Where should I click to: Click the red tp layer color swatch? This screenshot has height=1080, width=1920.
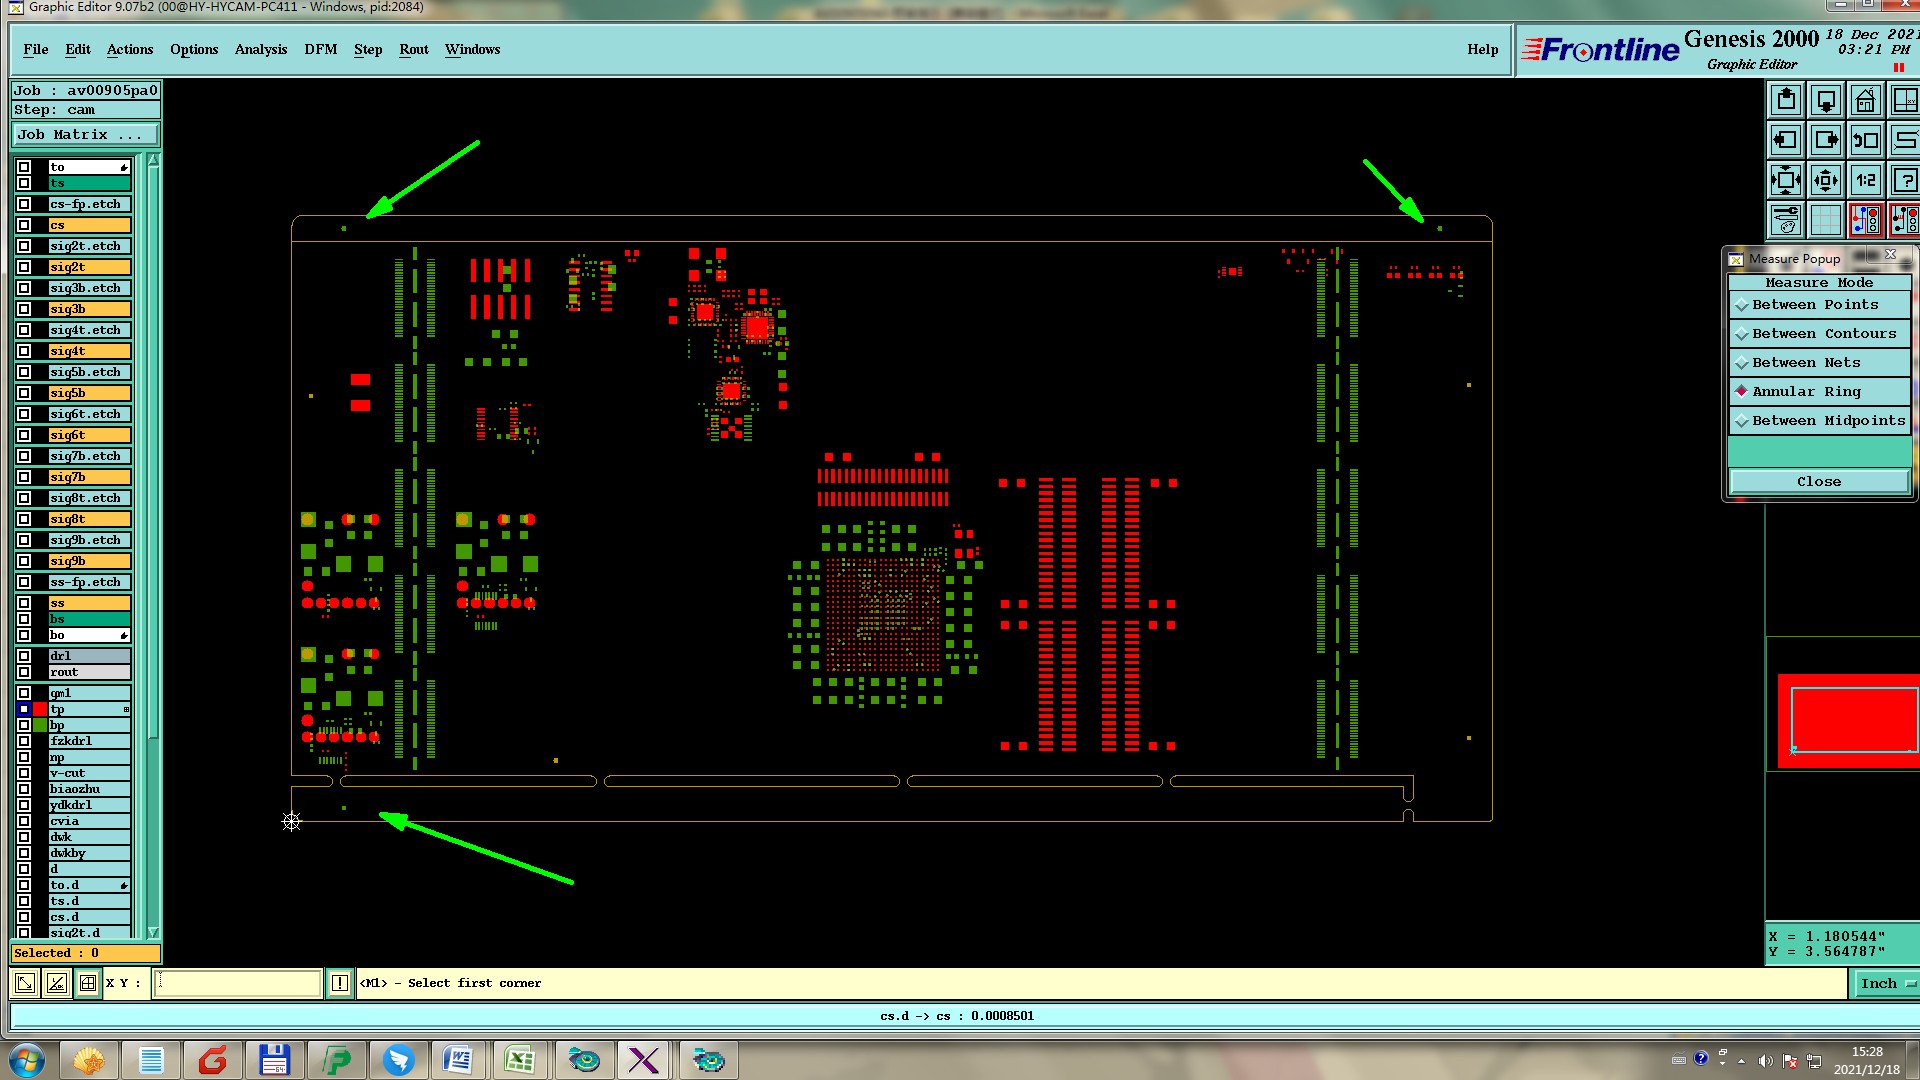[x=40, y=709]
